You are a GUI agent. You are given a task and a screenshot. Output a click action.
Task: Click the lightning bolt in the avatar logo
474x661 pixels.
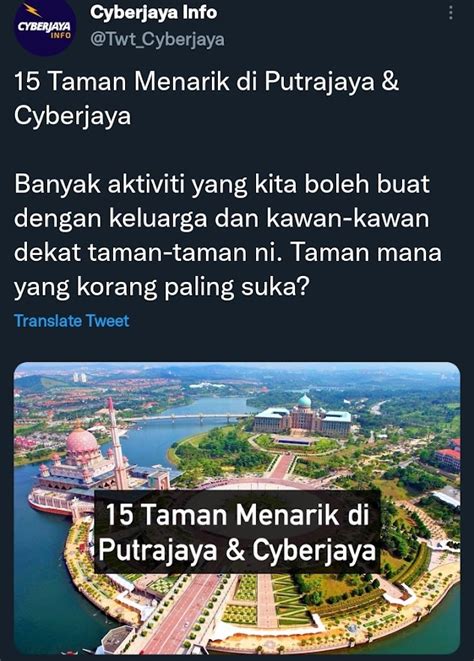[x=31, y=9]
